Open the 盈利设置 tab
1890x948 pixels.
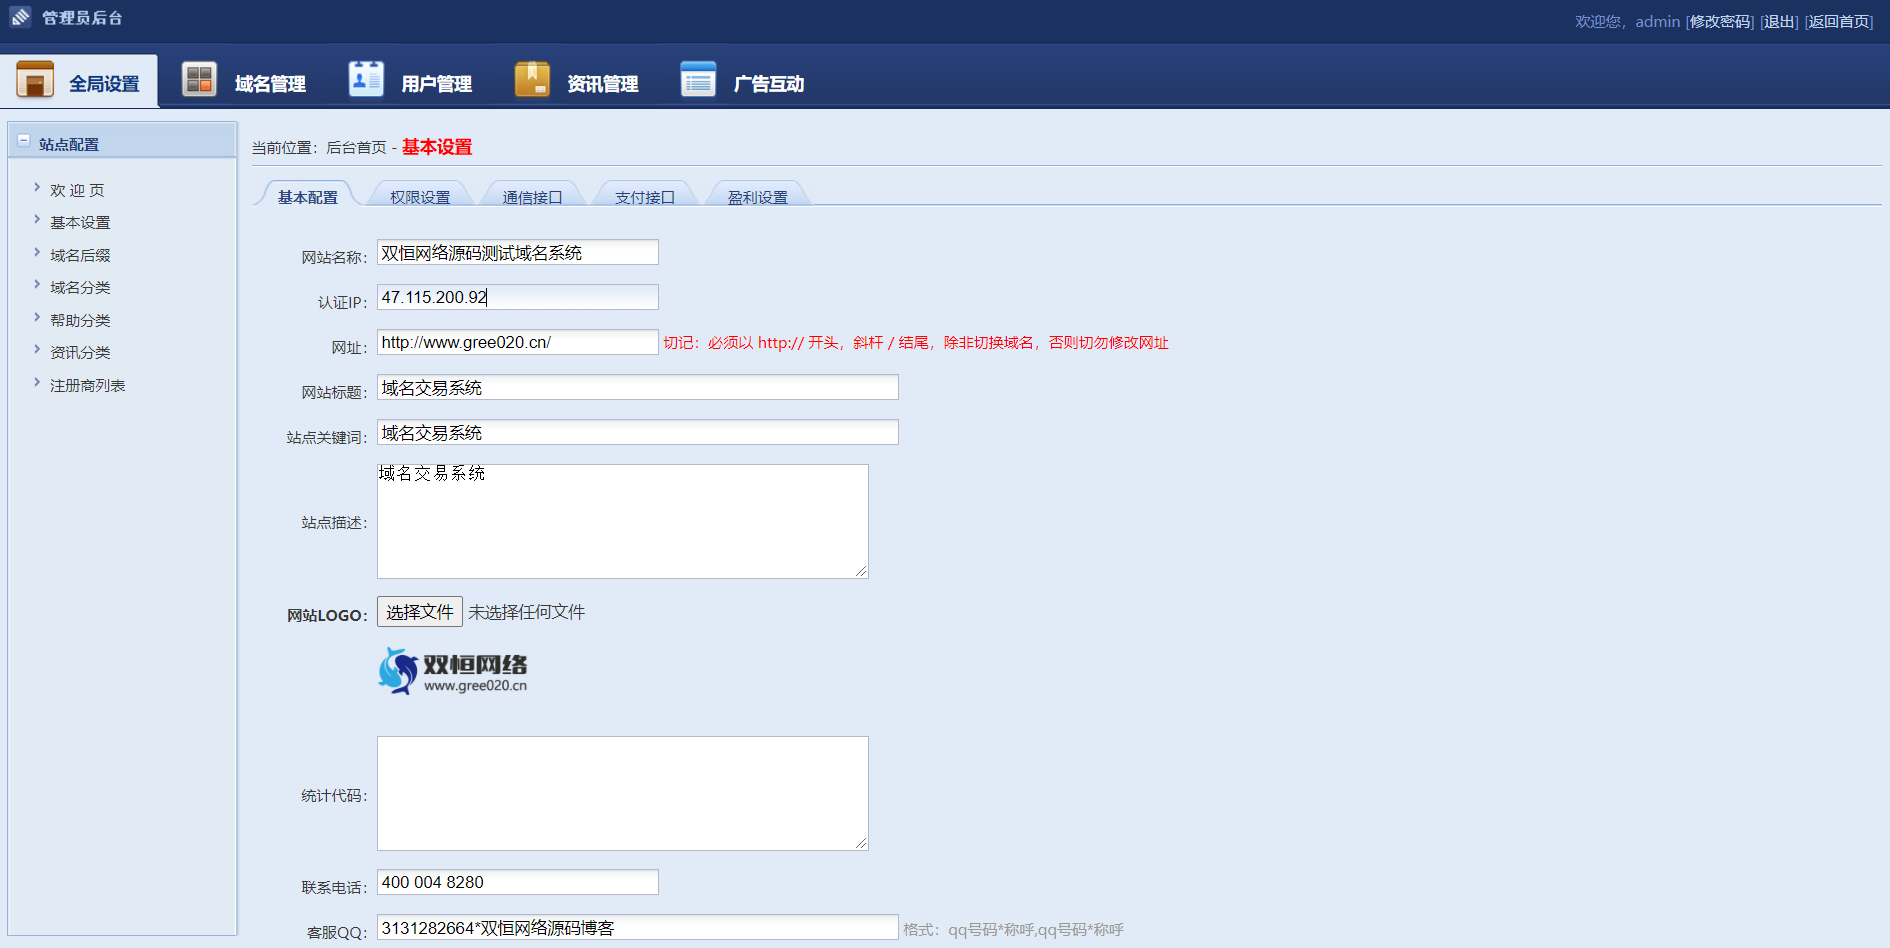(757, 197)
